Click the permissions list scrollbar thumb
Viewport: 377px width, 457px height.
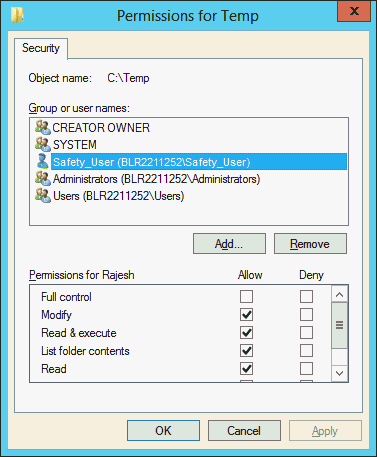click(340, 325)
